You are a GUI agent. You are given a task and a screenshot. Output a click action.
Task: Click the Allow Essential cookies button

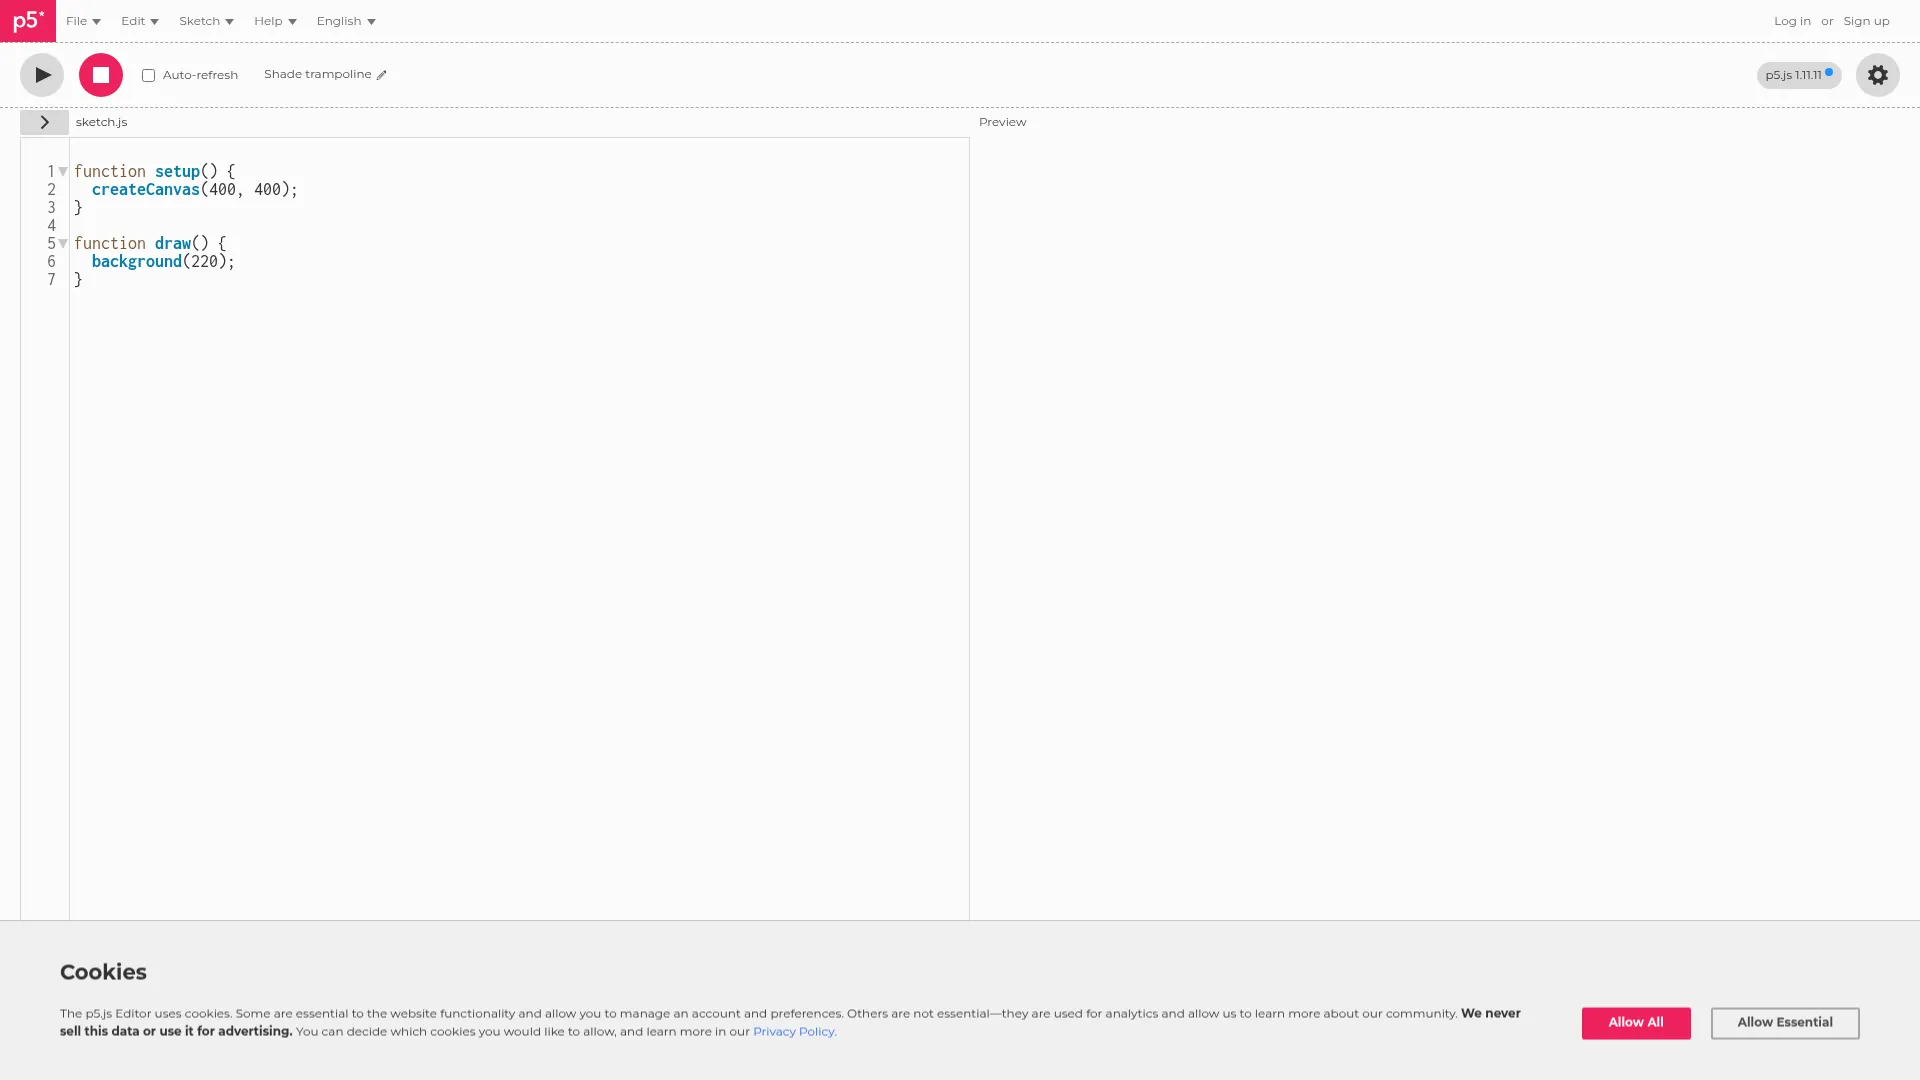(x=1784, y=1022)
